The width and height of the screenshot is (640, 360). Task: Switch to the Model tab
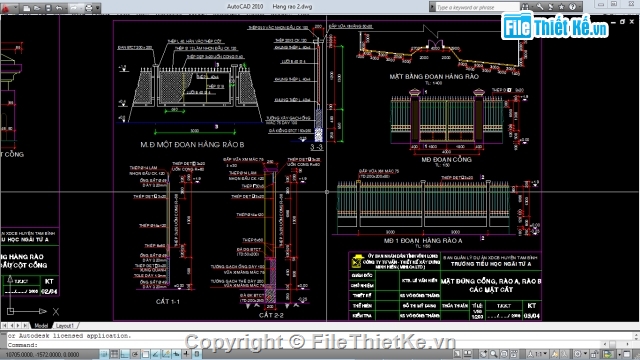pyautogui.click(x=41, y=326)
